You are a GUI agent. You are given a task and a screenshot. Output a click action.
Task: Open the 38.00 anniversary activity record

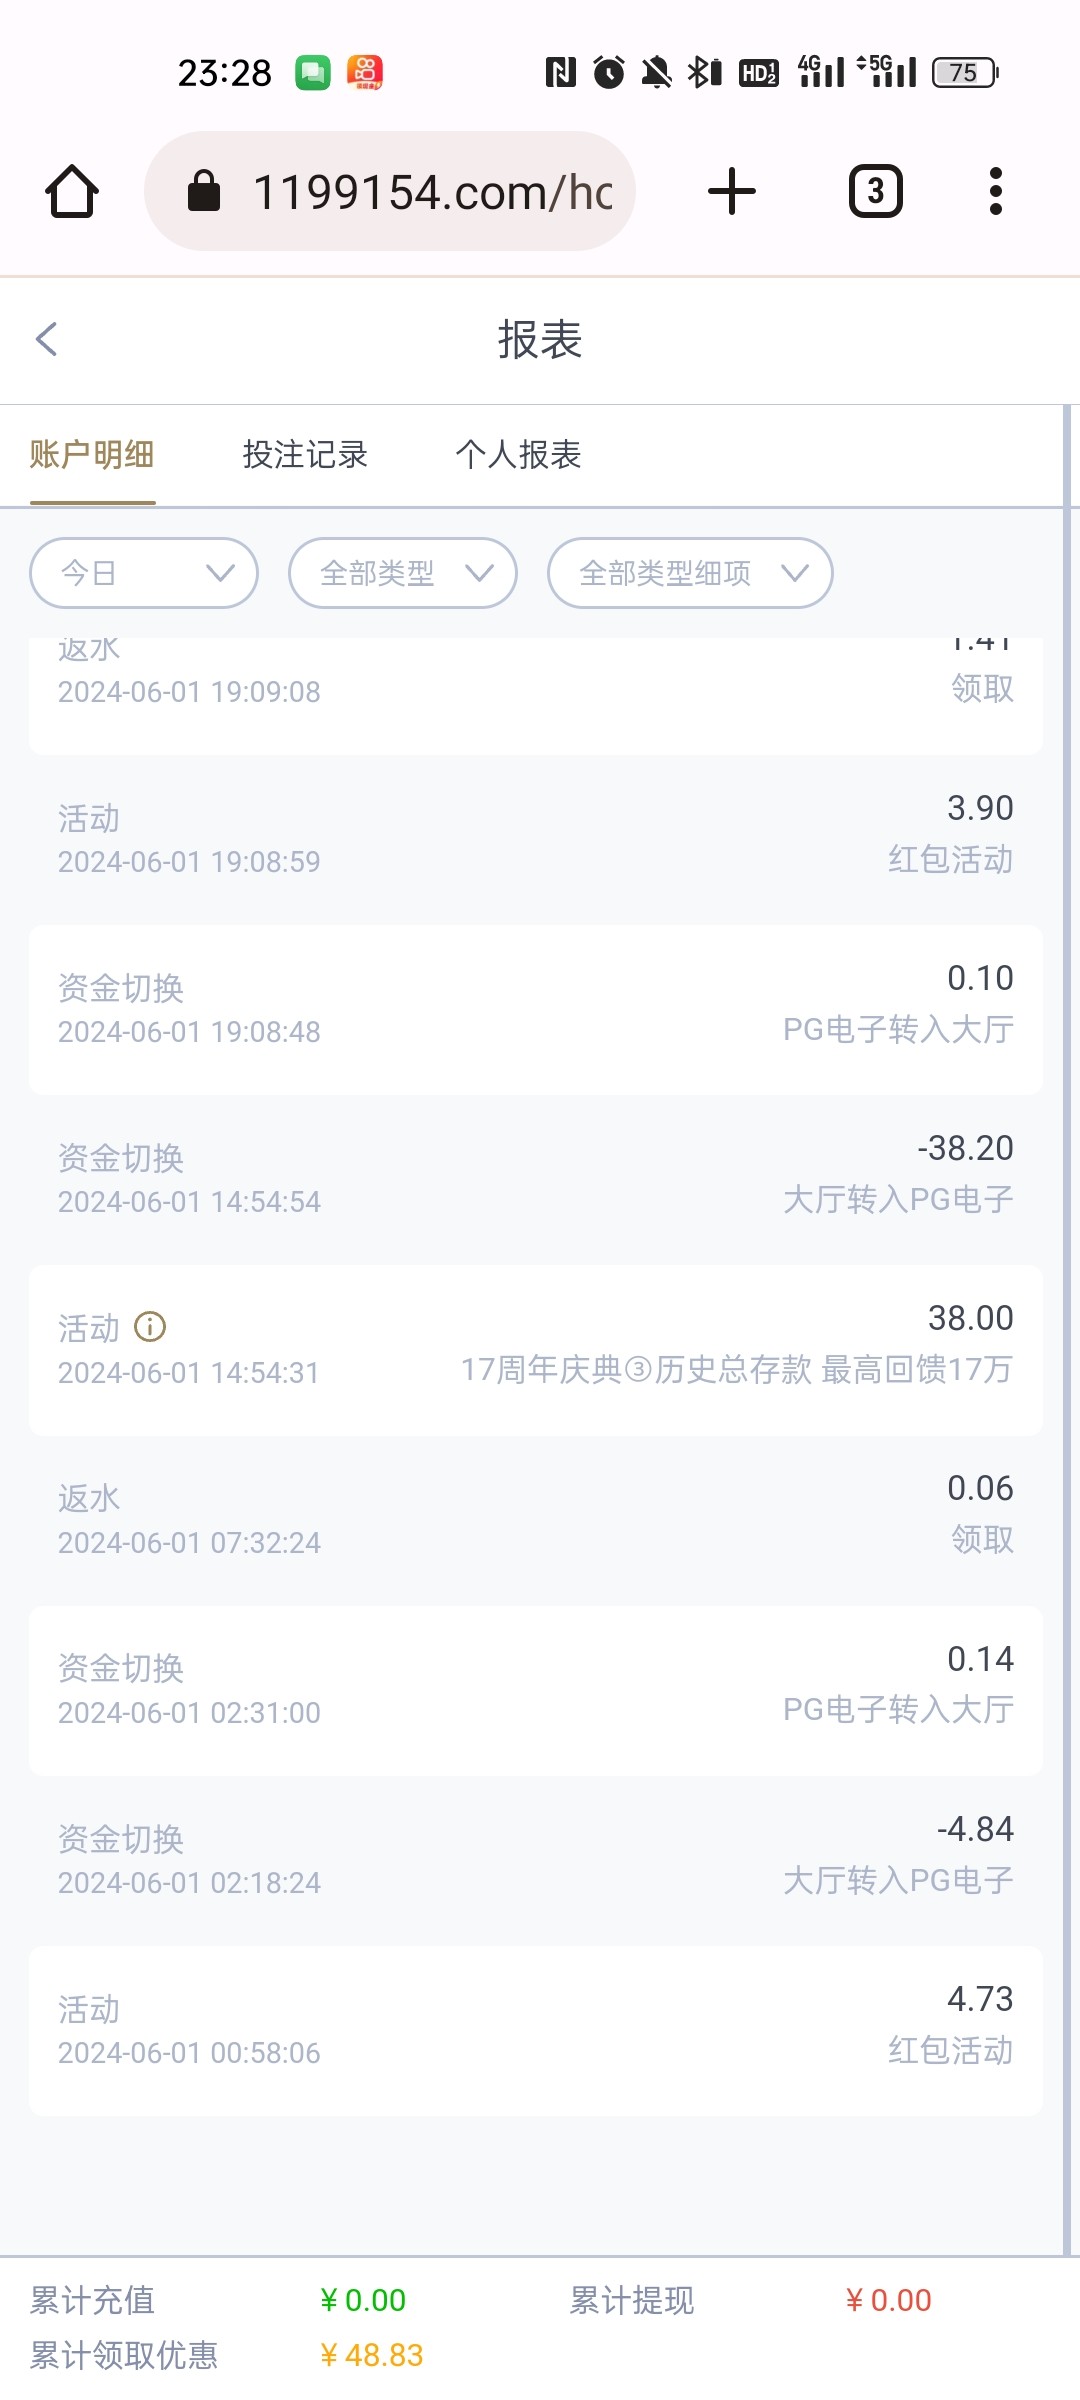536,1350
